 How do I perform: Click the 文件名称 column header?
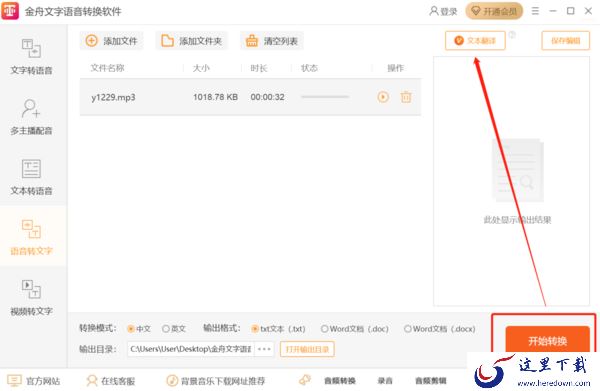click(x=107, y=68)
